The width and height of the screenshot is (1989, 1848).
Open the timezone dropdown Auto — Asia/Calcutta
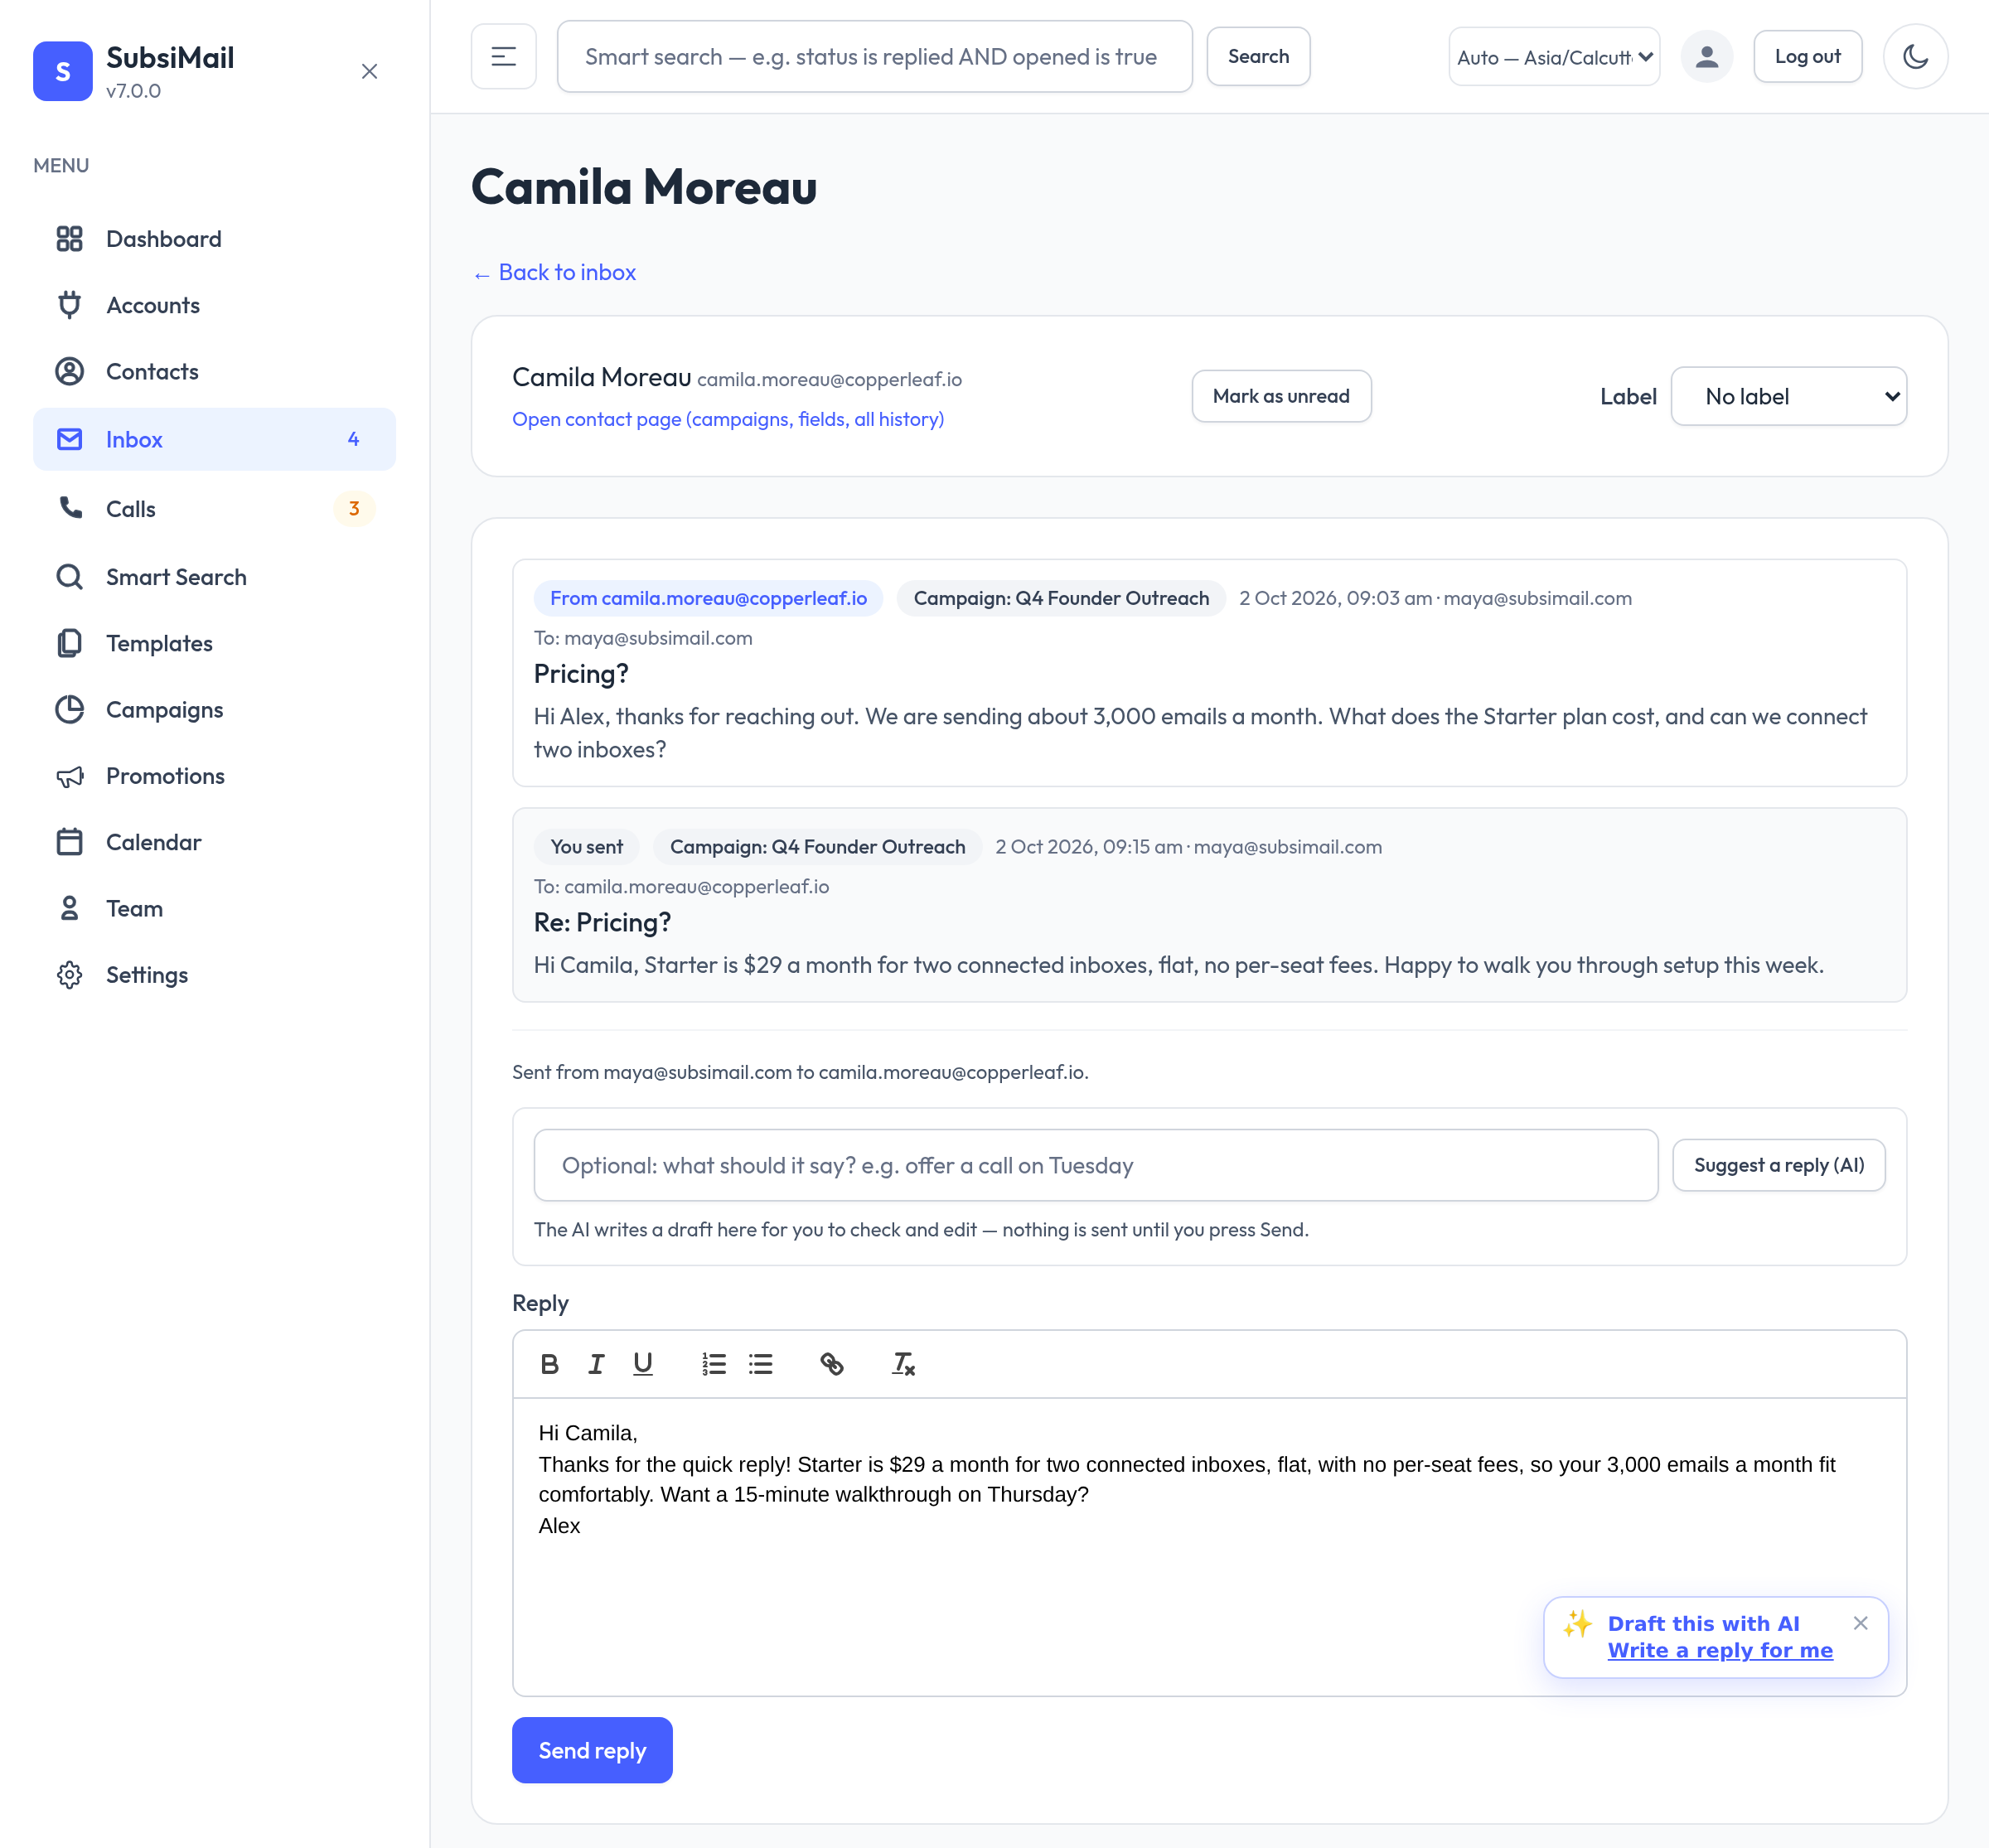[1554, 57]
